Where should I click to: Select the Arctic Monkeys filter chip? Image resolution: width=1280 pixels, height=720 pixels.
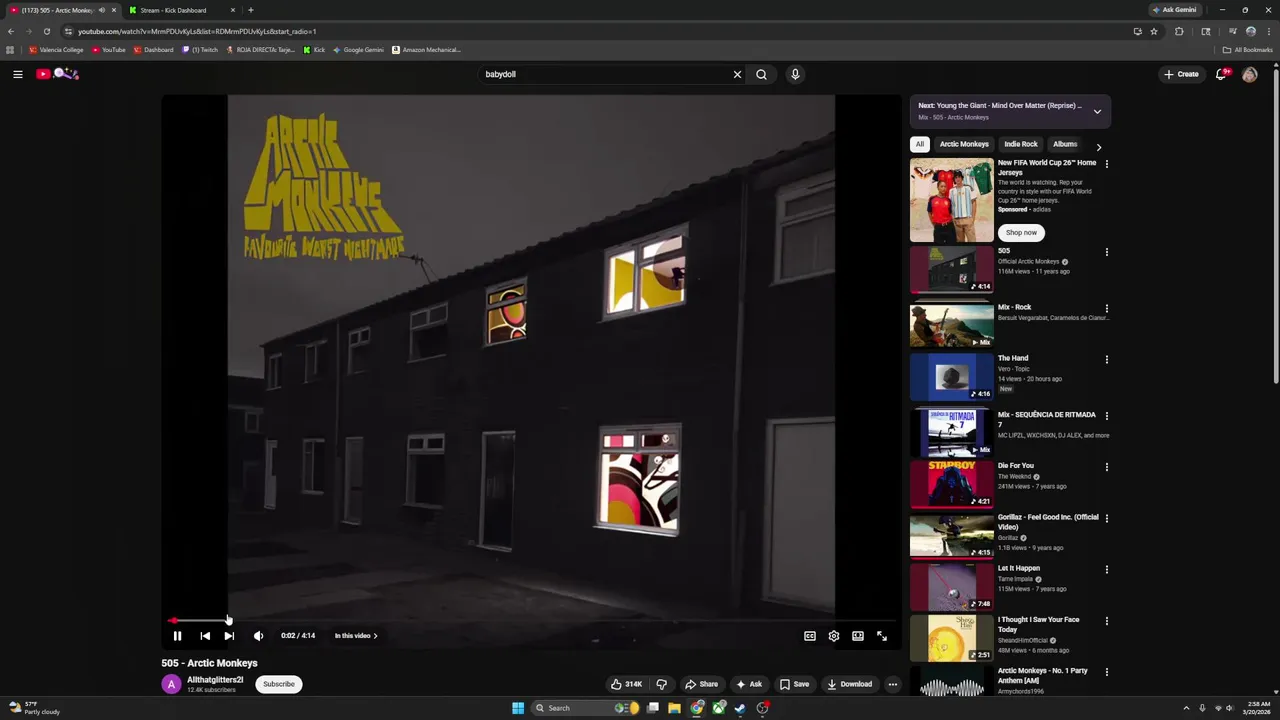[964, 144]
